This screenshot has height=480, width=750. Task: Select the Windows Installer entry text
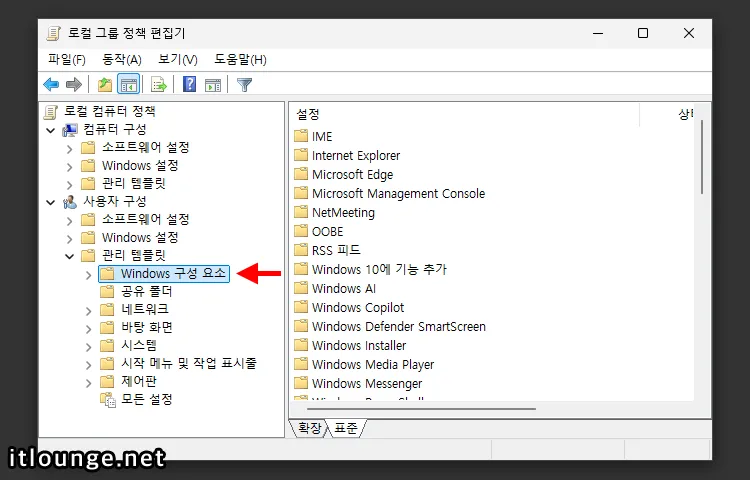point(359,345)
